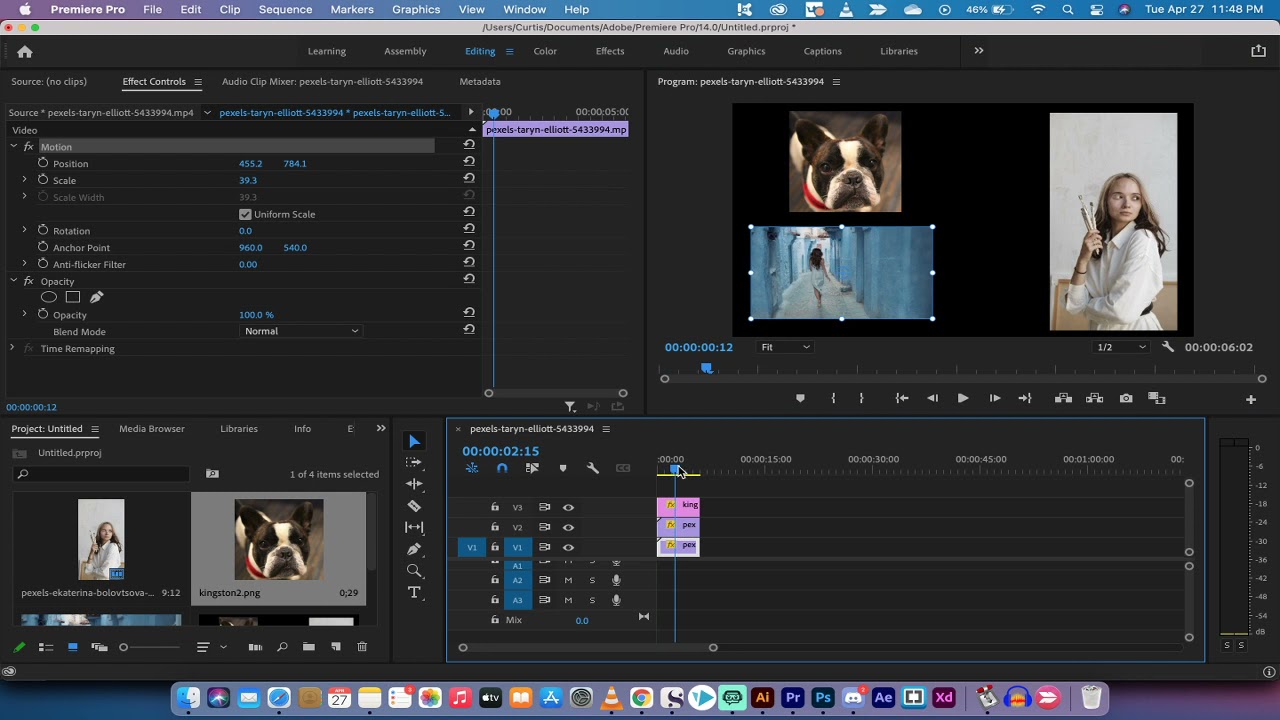Open the Fit zoom level dropdown
The height and width of the screenshot is (720, 1280).
pos(785,347)
